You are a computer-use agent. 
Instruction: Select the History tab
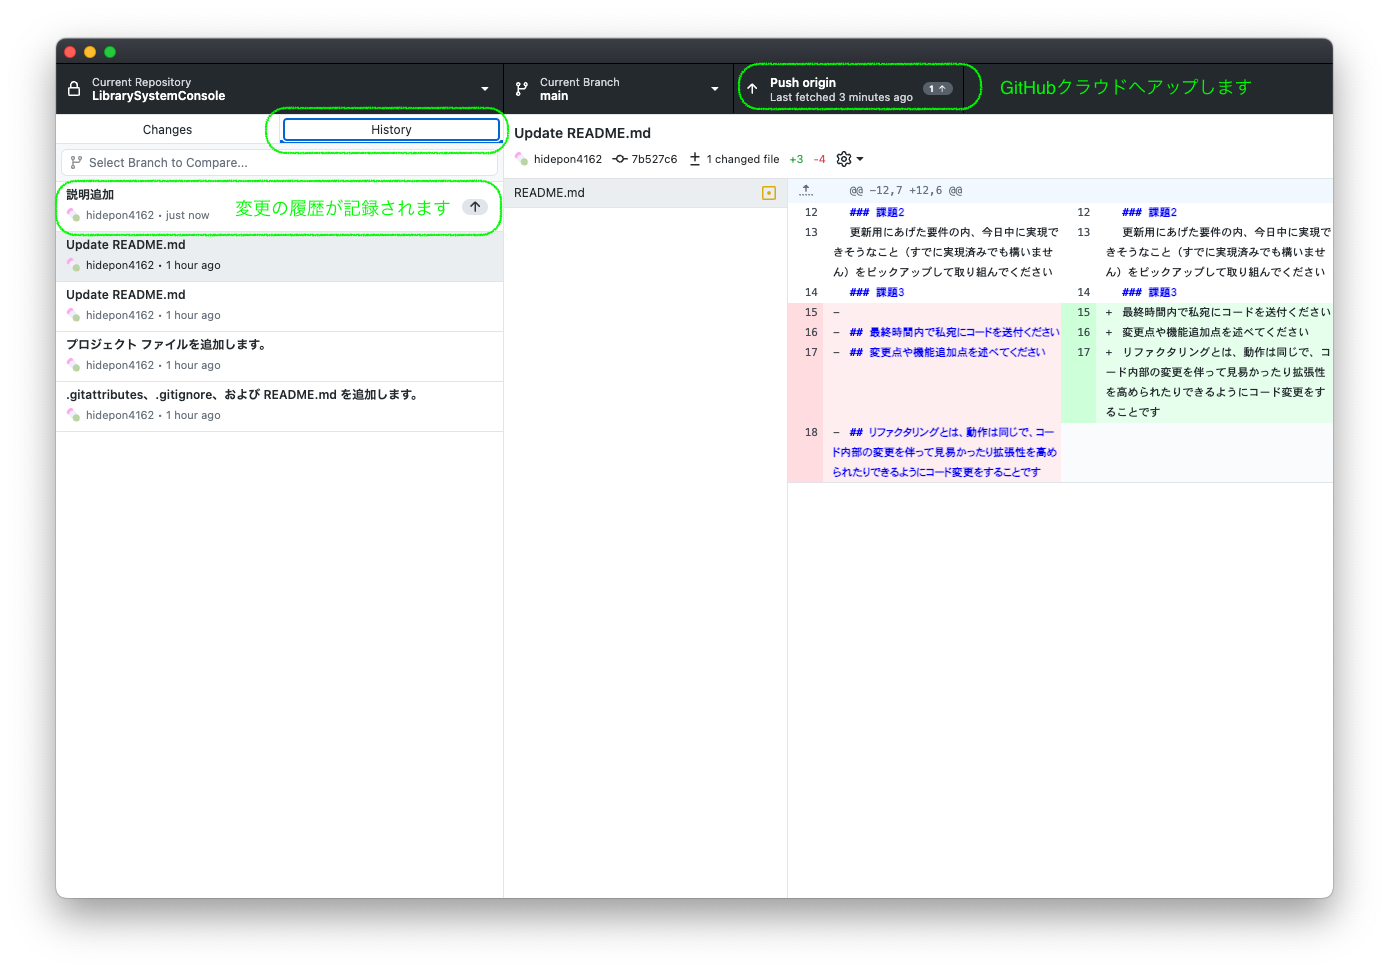pos(390,129)
